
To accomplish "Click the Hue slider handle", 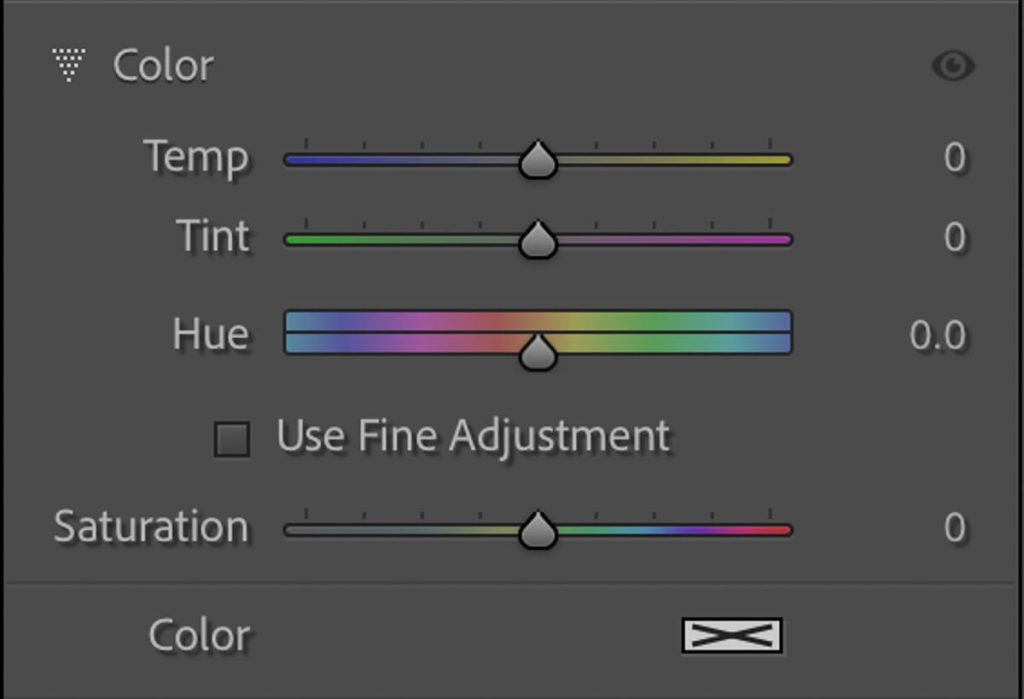I will pos(537,352).
